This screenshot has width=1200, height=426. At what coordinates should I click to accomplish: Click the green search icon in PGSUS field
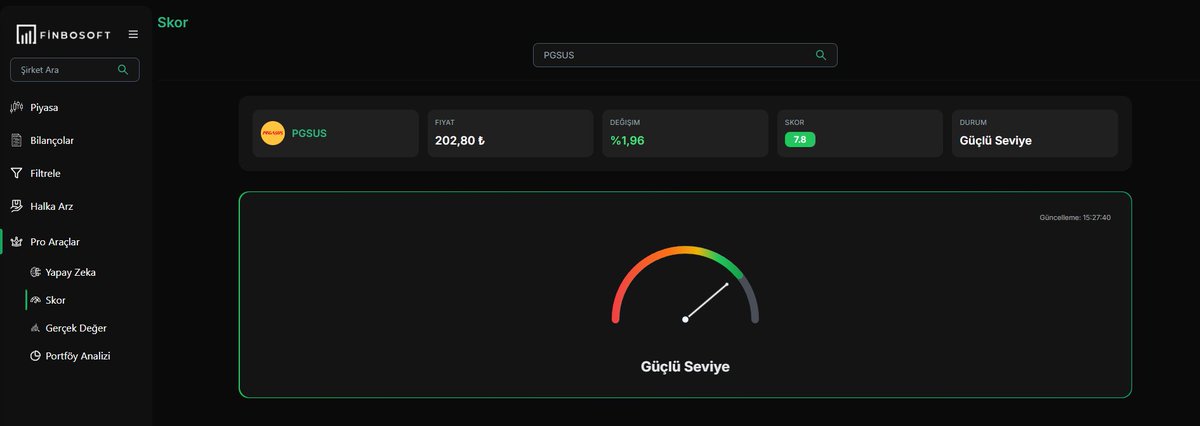tap(821, 55)
